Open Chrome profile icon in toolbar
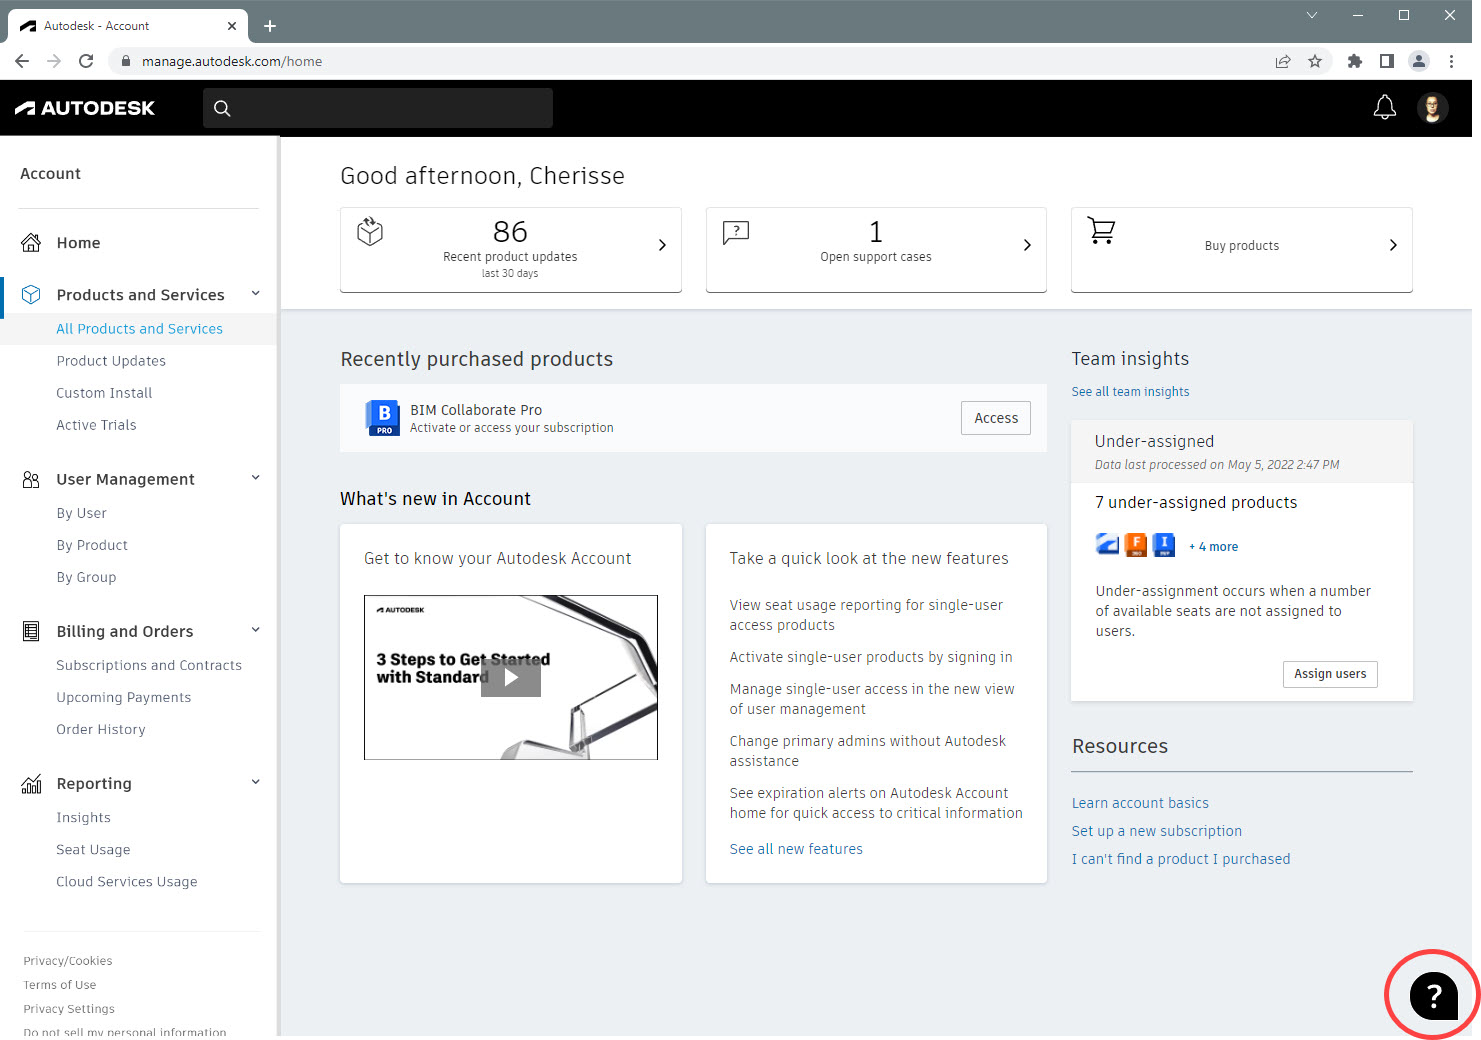Screen dimensions: 1481x1040 pos(1419,61)
